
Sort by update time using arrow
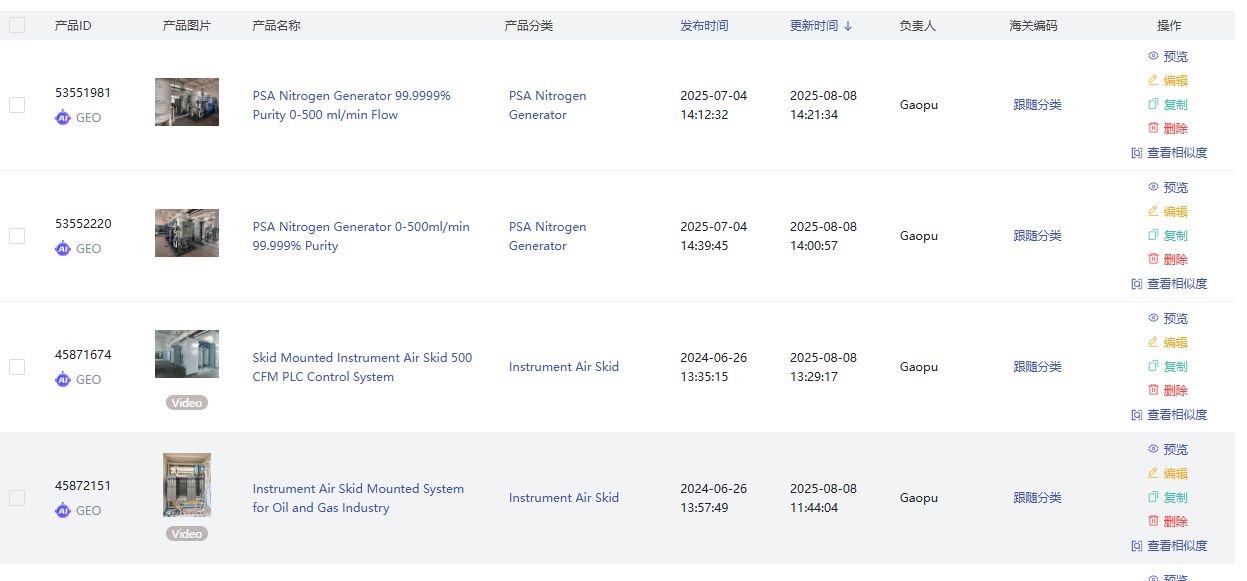click(848, 26)
